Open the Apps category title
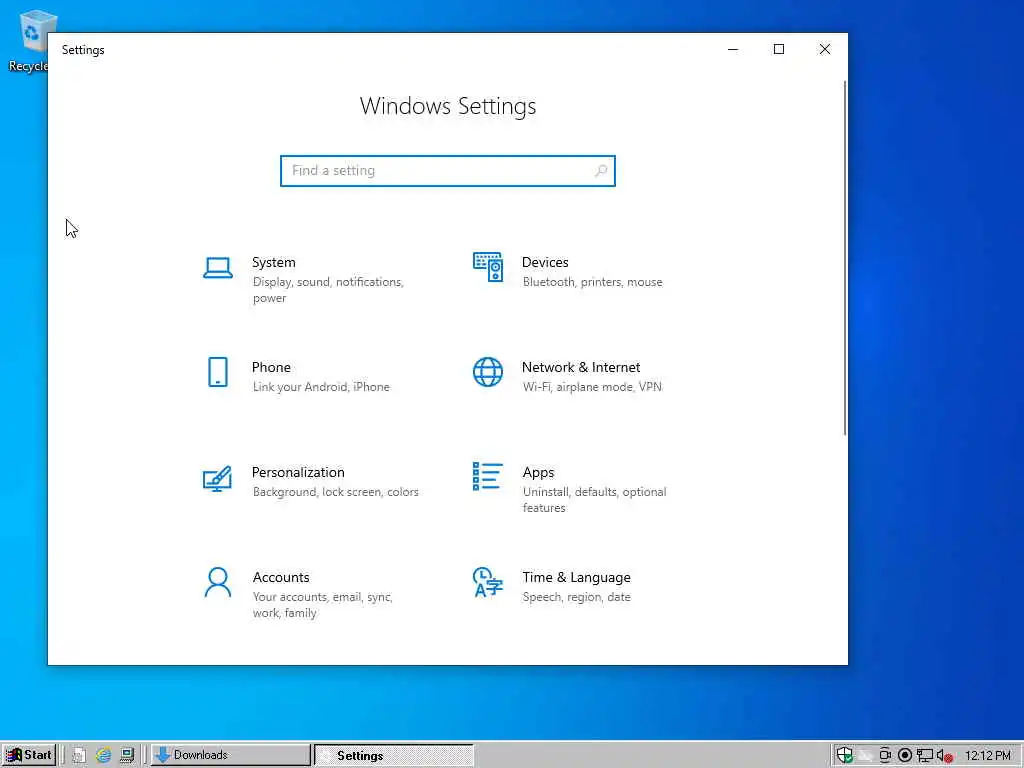 click(538, 473)
